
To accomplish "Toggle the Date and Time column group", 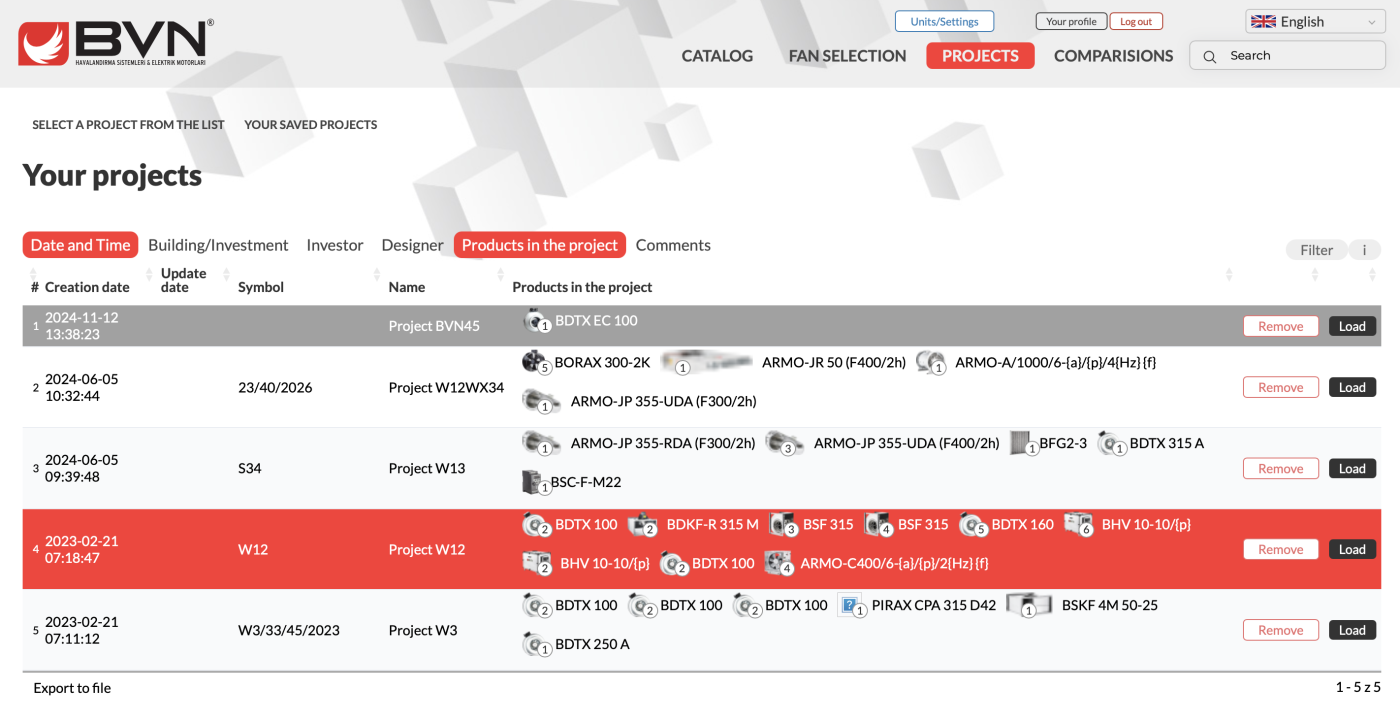I will [x=80, y=245].
